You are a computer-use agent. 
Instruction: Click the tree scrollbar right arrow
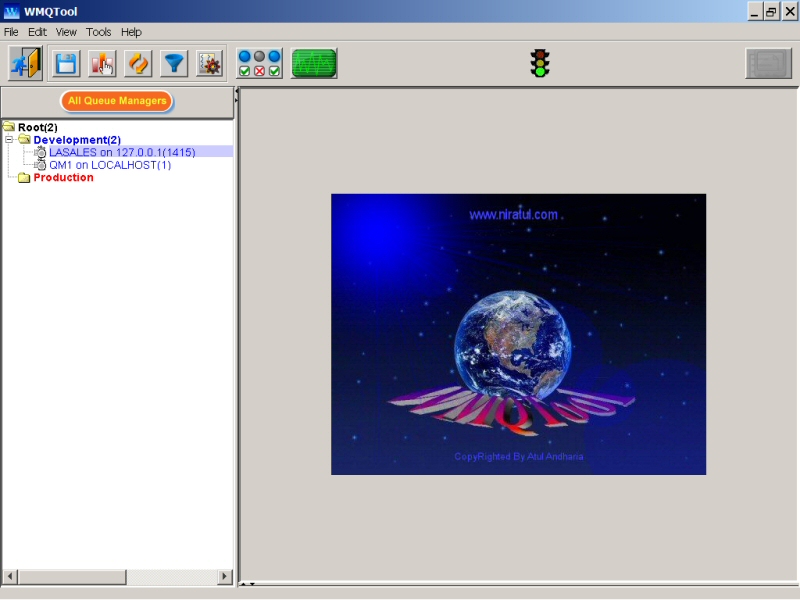point(224,577)
